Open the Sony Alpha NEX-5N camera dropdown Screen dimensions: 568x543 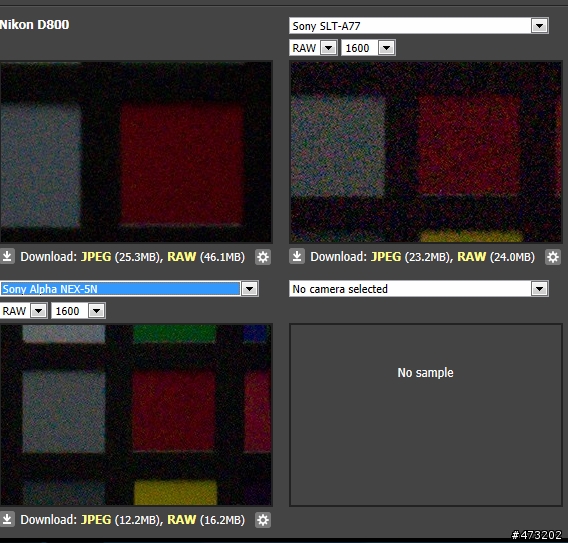[x=129, y=289]
